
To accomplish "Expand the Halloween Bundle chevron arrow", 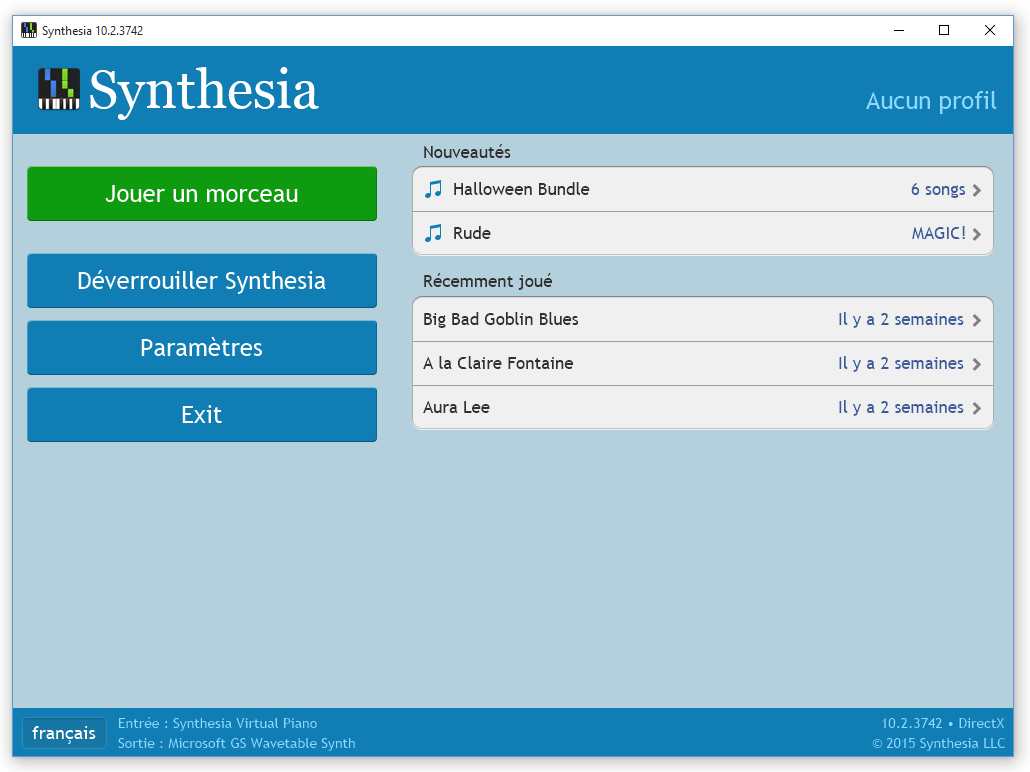I will click(x=977, y=191).
